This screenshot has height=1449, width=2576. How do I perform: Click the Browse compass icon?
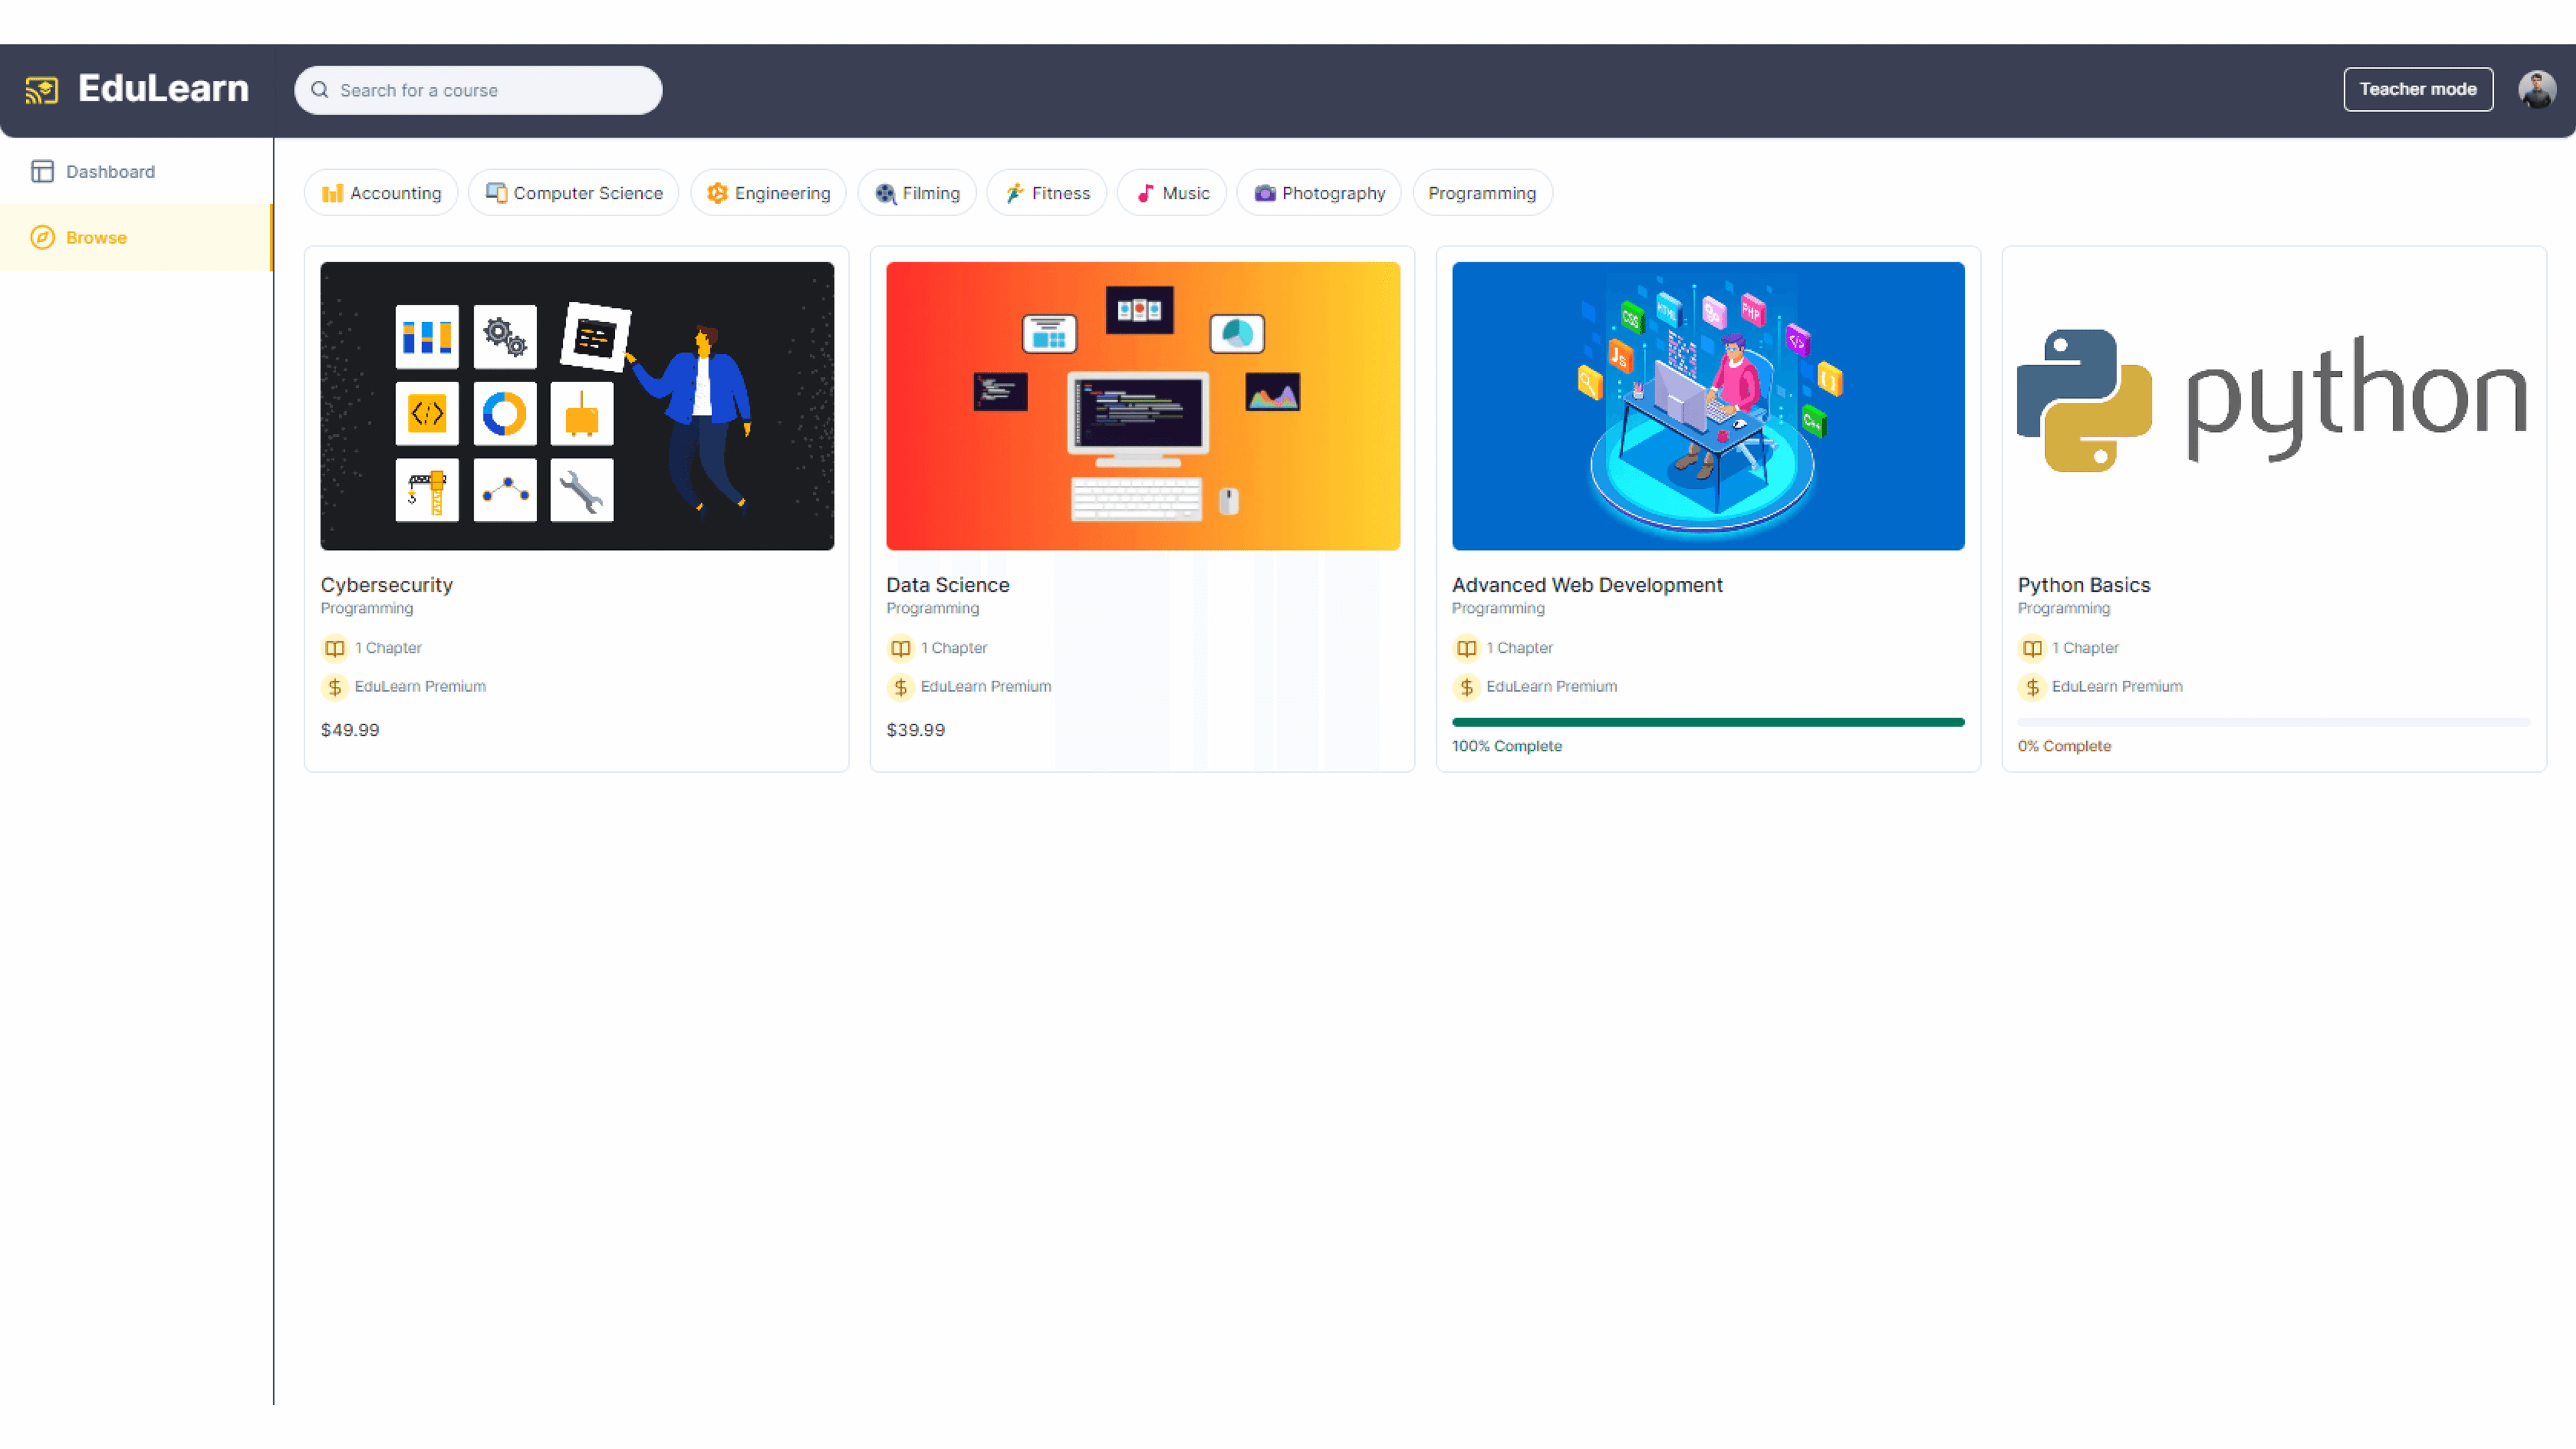(x=42, y=237)
